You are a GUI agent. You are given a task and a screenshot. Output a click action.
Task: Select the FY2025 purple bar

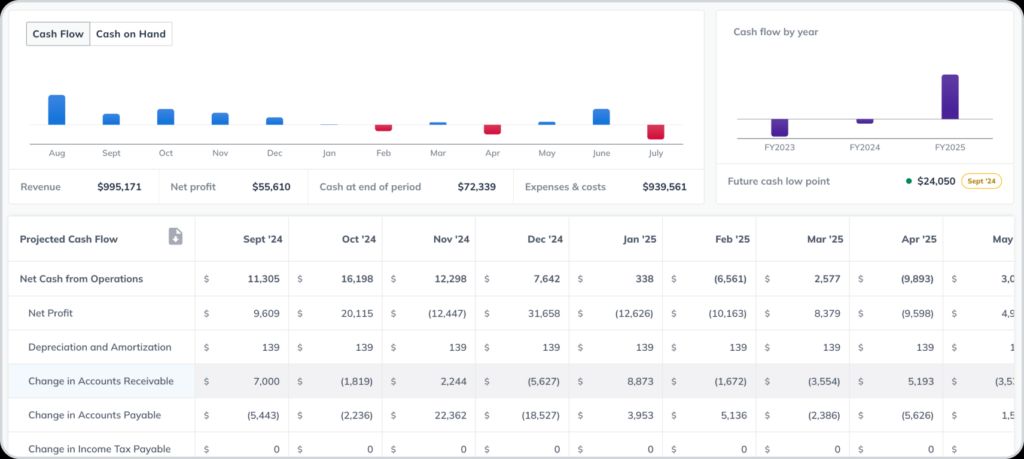coord(949,97)
